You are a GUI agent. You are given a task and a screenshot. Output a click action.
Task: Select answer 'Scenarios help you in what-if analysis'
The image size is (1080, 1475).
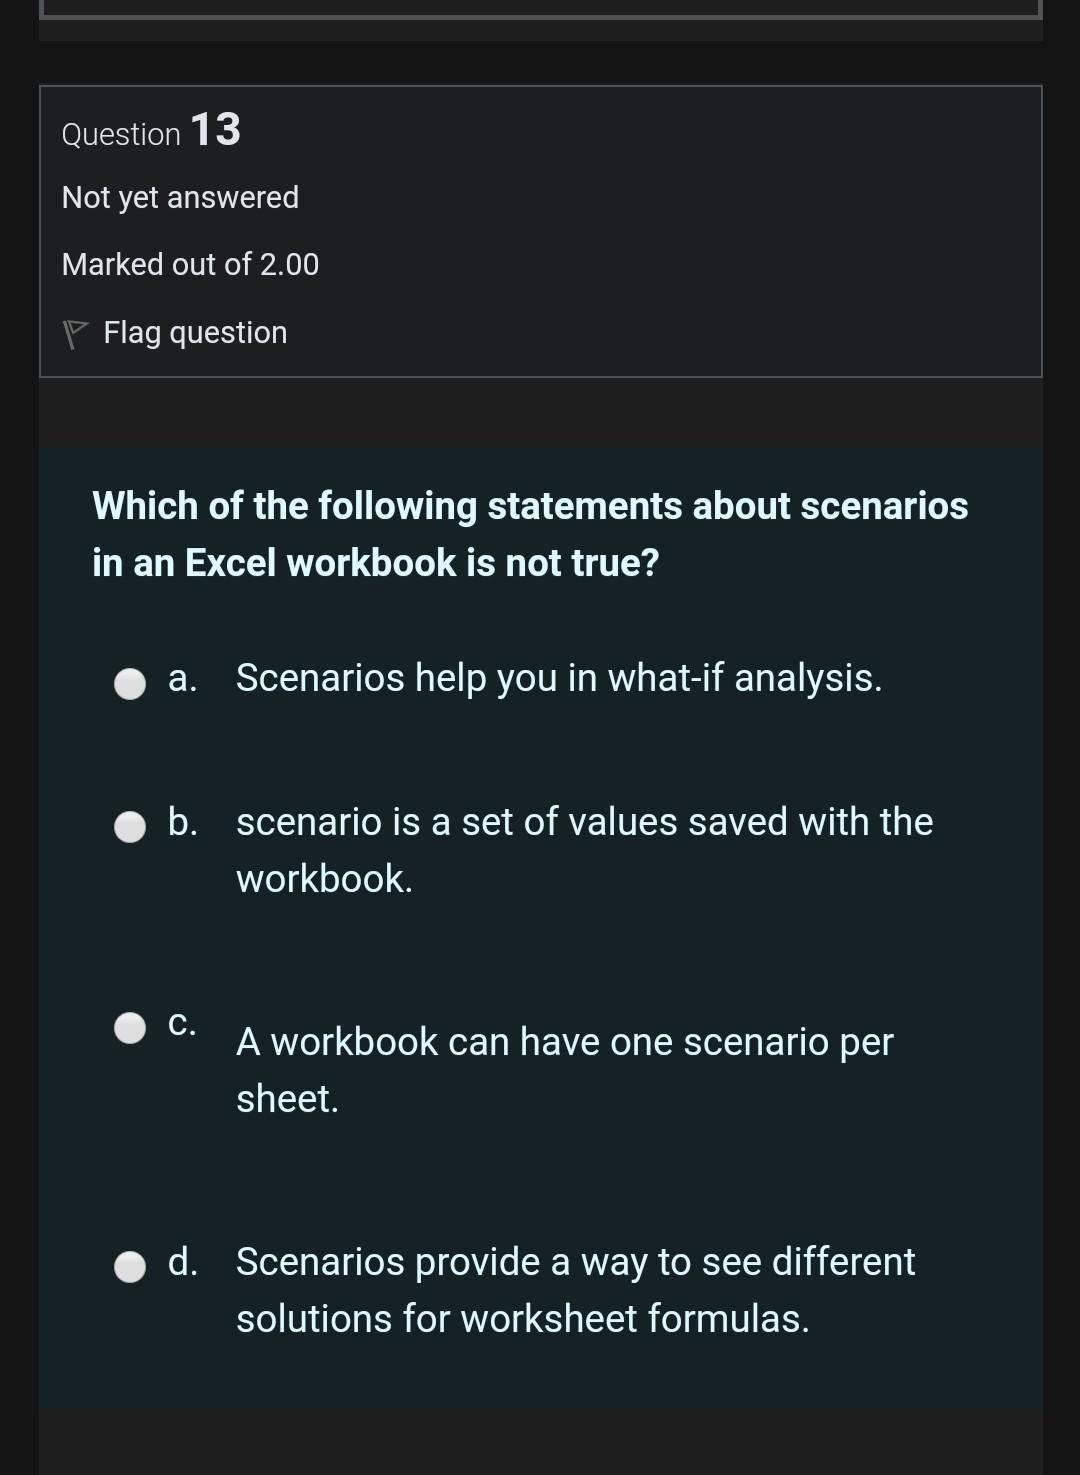click(558, 678)
